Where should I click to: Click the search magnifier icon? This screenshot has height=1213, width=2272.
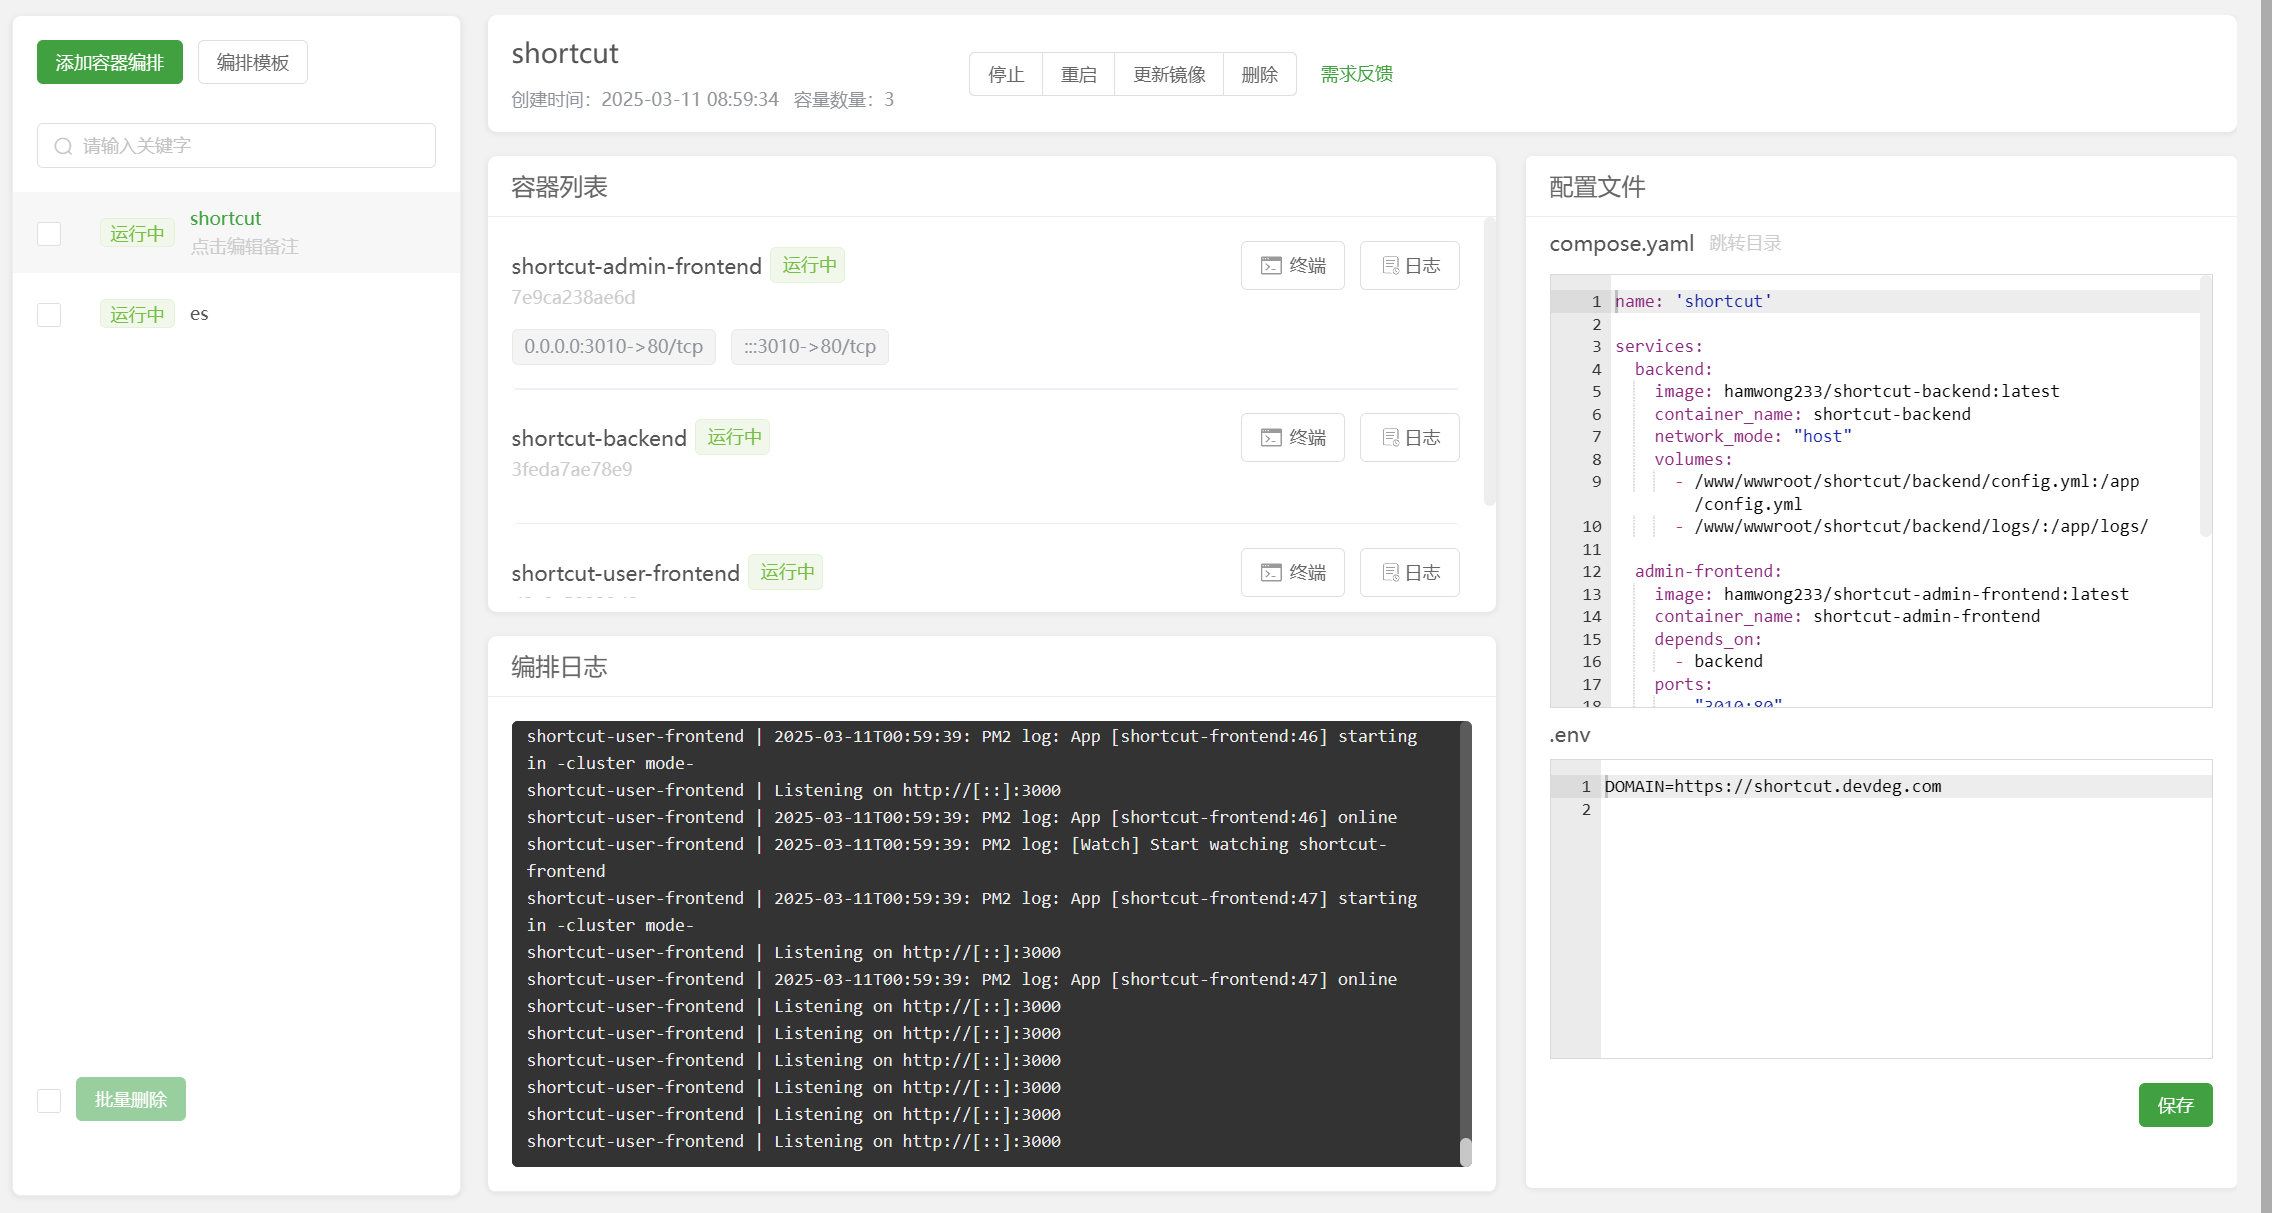[63, 146]
